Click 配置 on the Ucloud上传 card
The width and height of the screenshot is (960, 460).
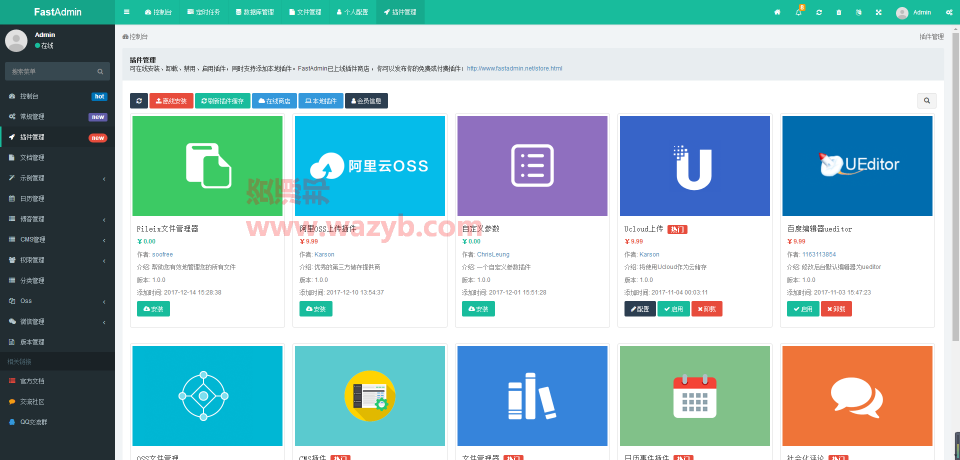pyautogui.click(x=640, y=309)
